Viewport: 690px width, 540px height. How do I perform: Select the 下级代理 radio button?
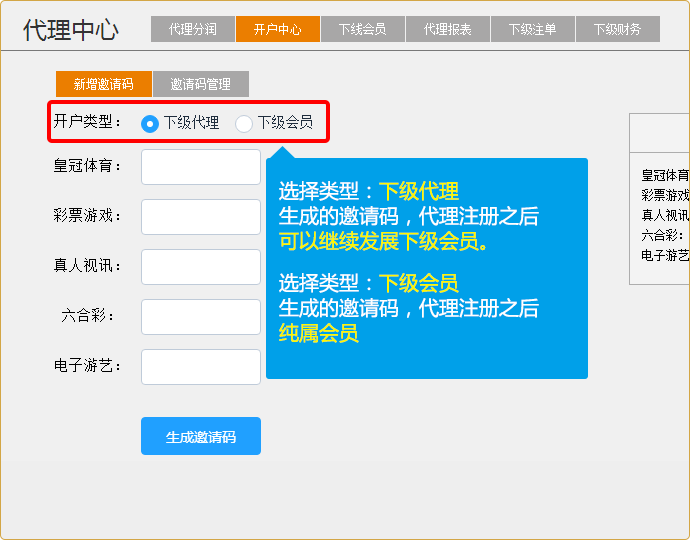150,124
